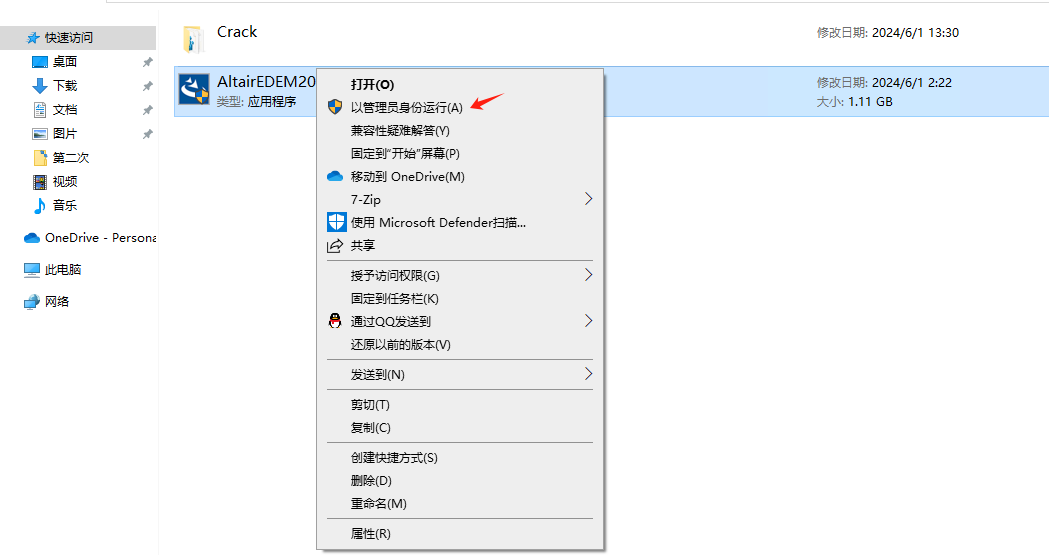
Task: Select the Crack folder name
Action: click(237, 32)
